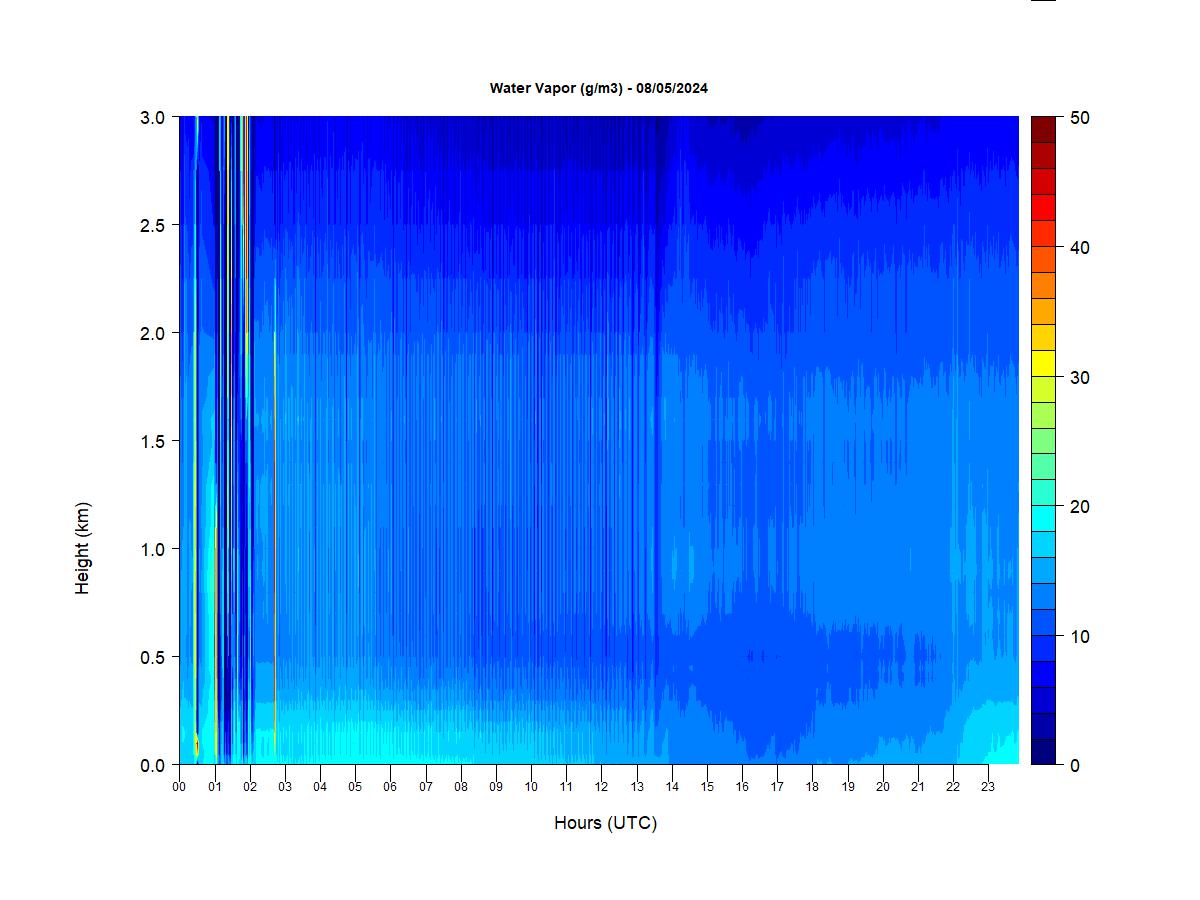The height and width of the screenshot is (900, 1200).
Task: Click the chart title Water Vapor (g/m3)
Action: coord(598,88)
